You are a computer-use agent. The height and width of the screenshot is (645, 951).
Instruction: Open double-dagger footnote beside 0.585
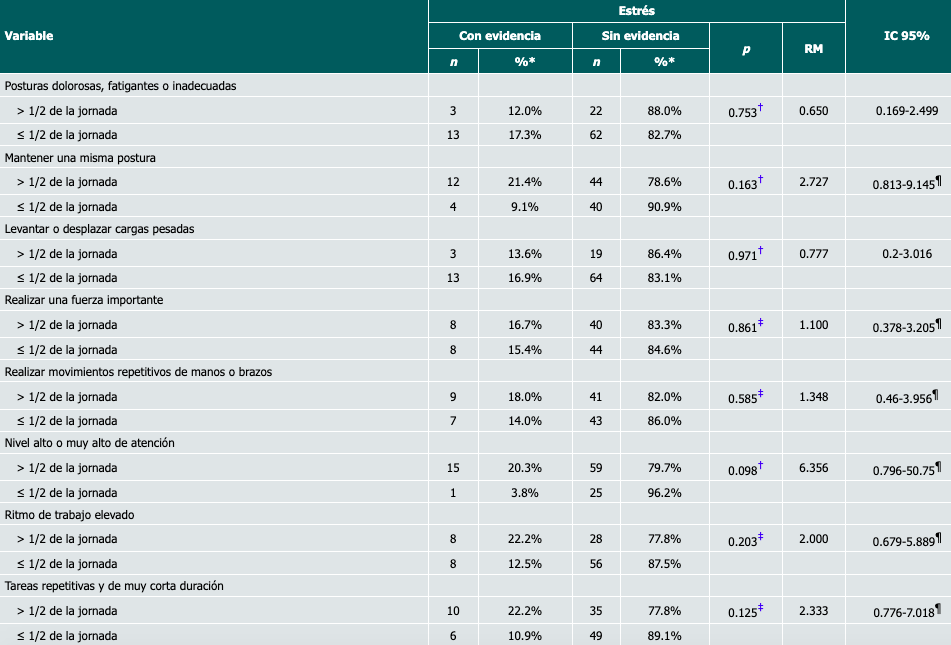click(761, 393)
